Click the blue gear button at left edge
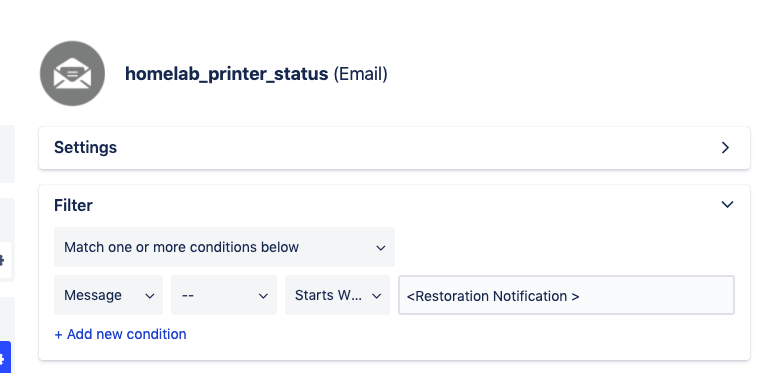This screenshot has width=778, height=373. (5, 357)
